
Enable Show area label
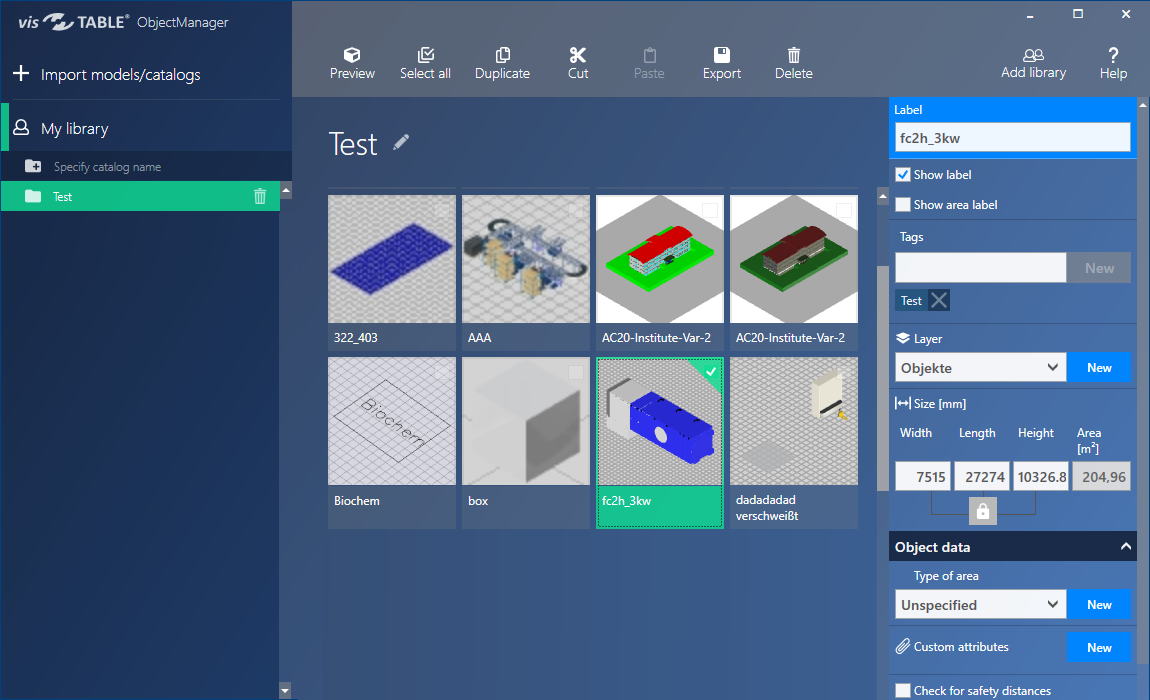click(903, 204)
